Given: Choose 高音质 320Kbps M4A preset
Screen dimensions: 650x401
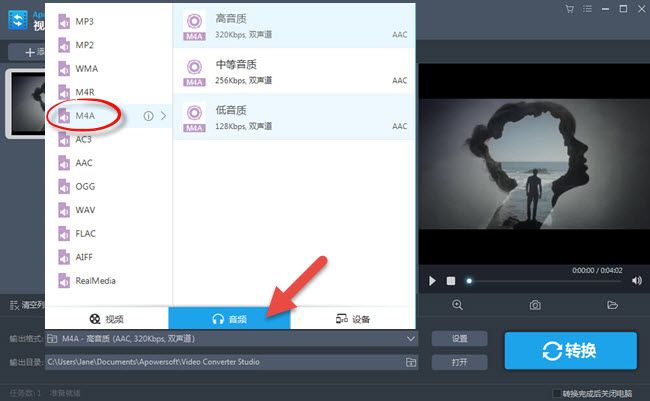Looking at the screenshot, I should point(294,26).
